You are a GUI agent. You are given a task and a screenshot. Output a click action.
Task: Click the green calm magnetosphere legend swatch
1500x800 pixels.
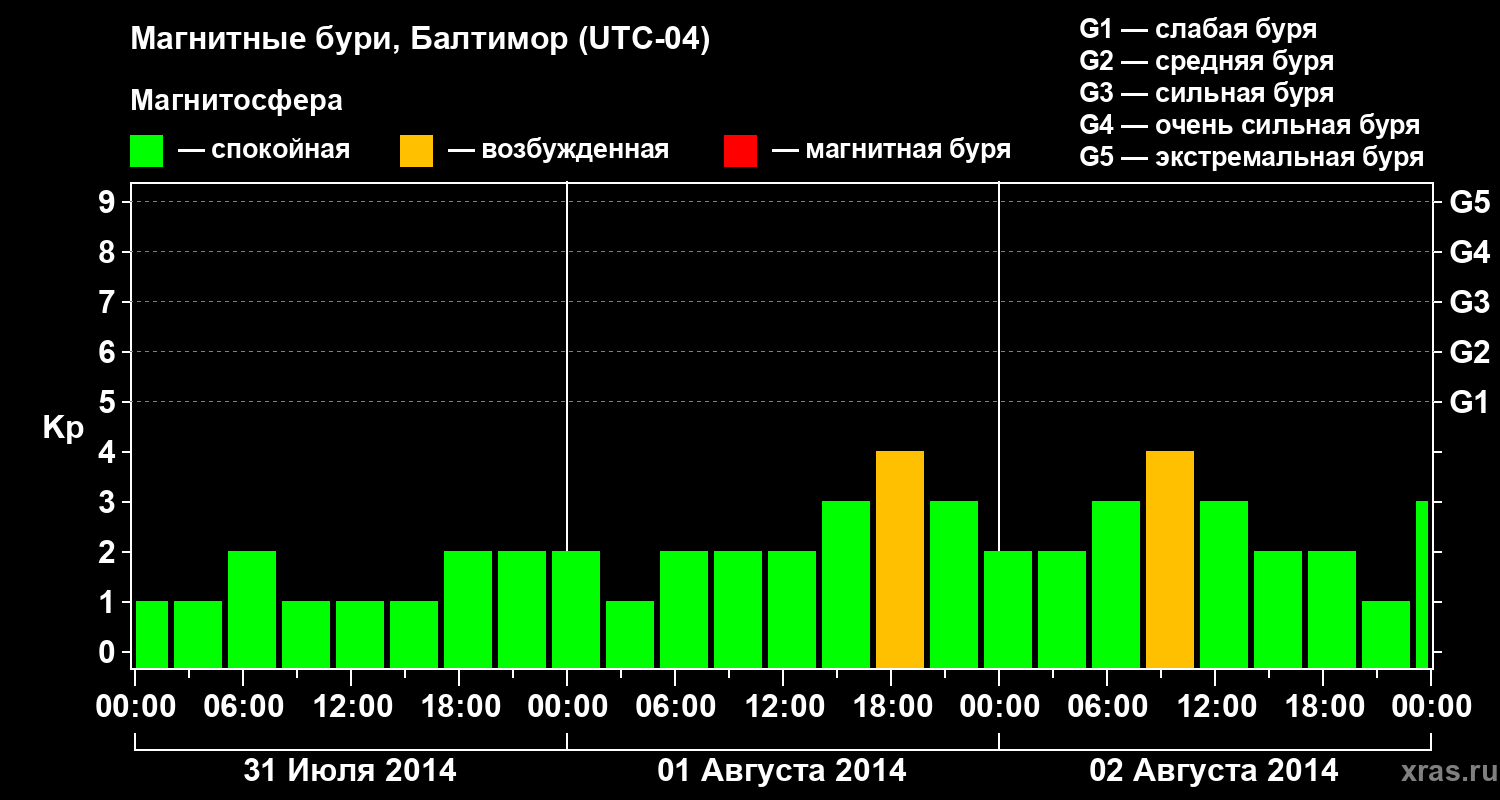click(146, 151)
